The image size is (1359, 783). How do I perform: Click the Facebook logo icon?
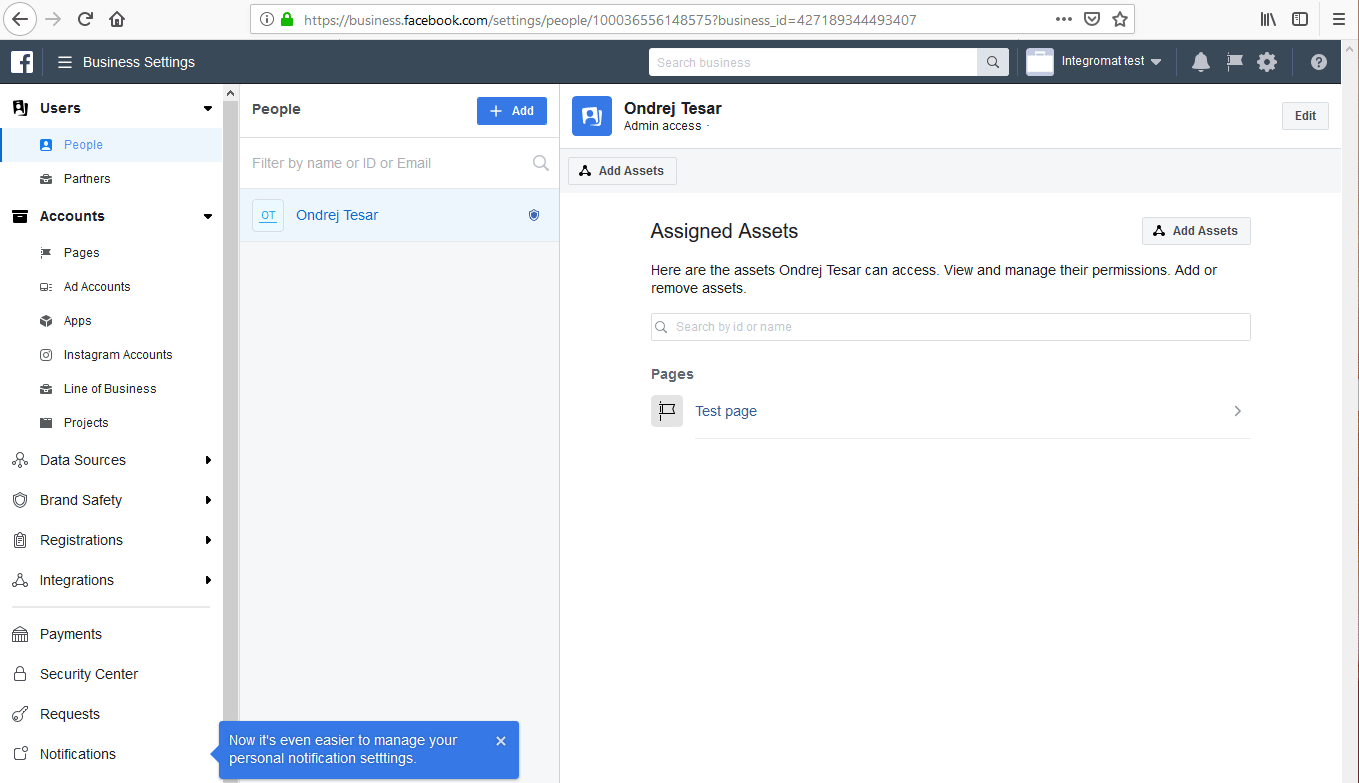[22, 62]
